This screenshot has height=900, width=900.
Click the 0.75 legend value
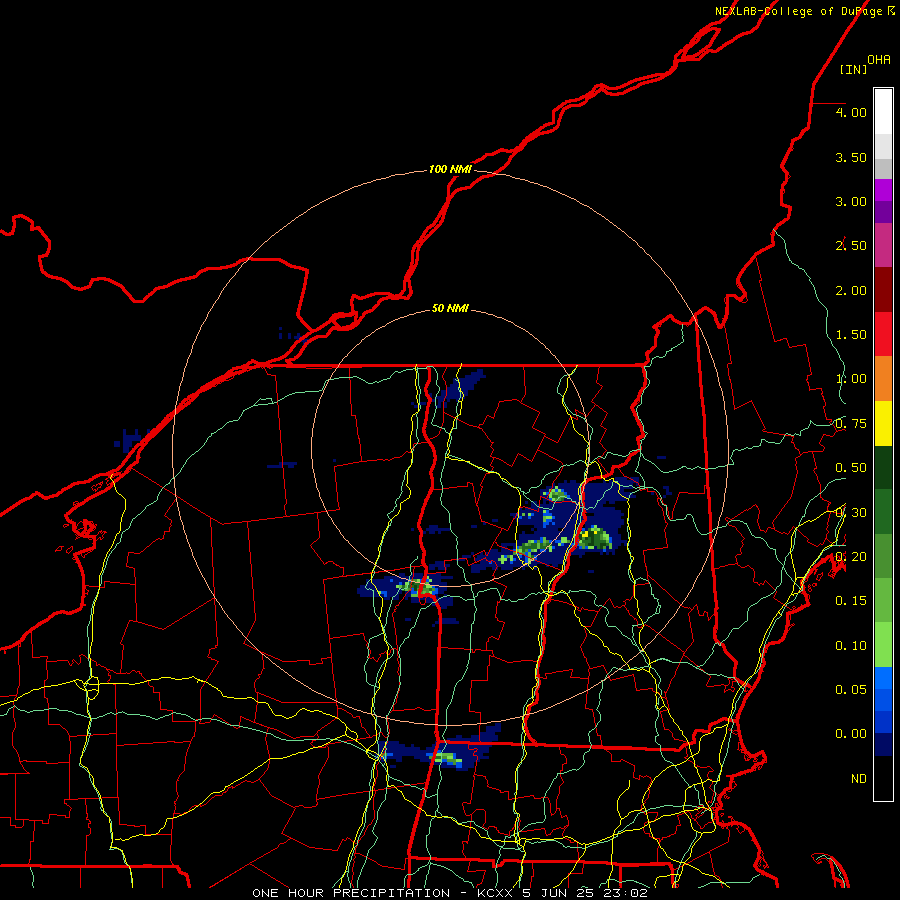point(851,424)
